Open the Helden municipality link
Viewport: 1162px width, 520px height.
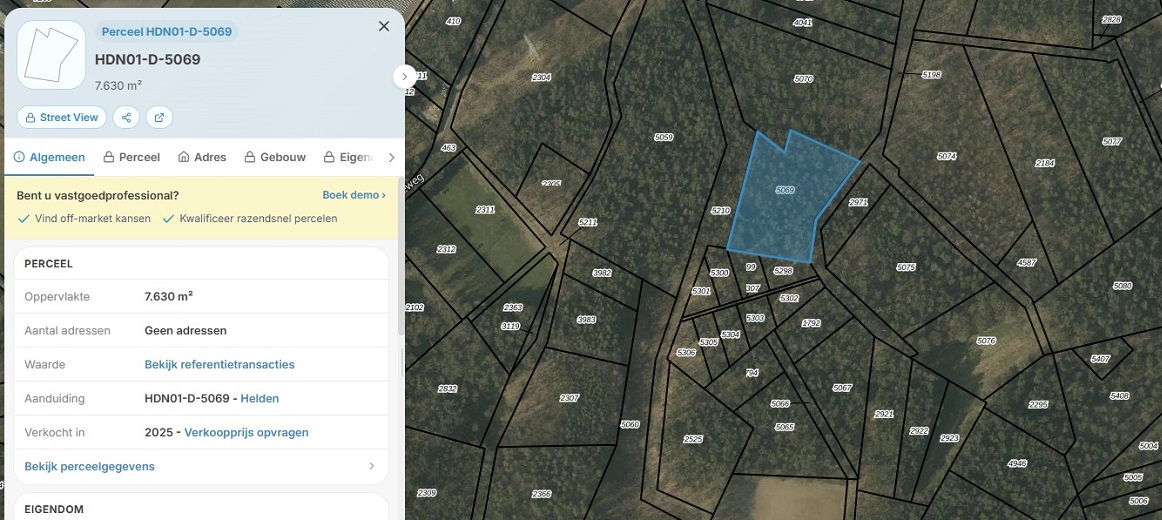click(x=259, y=399)
